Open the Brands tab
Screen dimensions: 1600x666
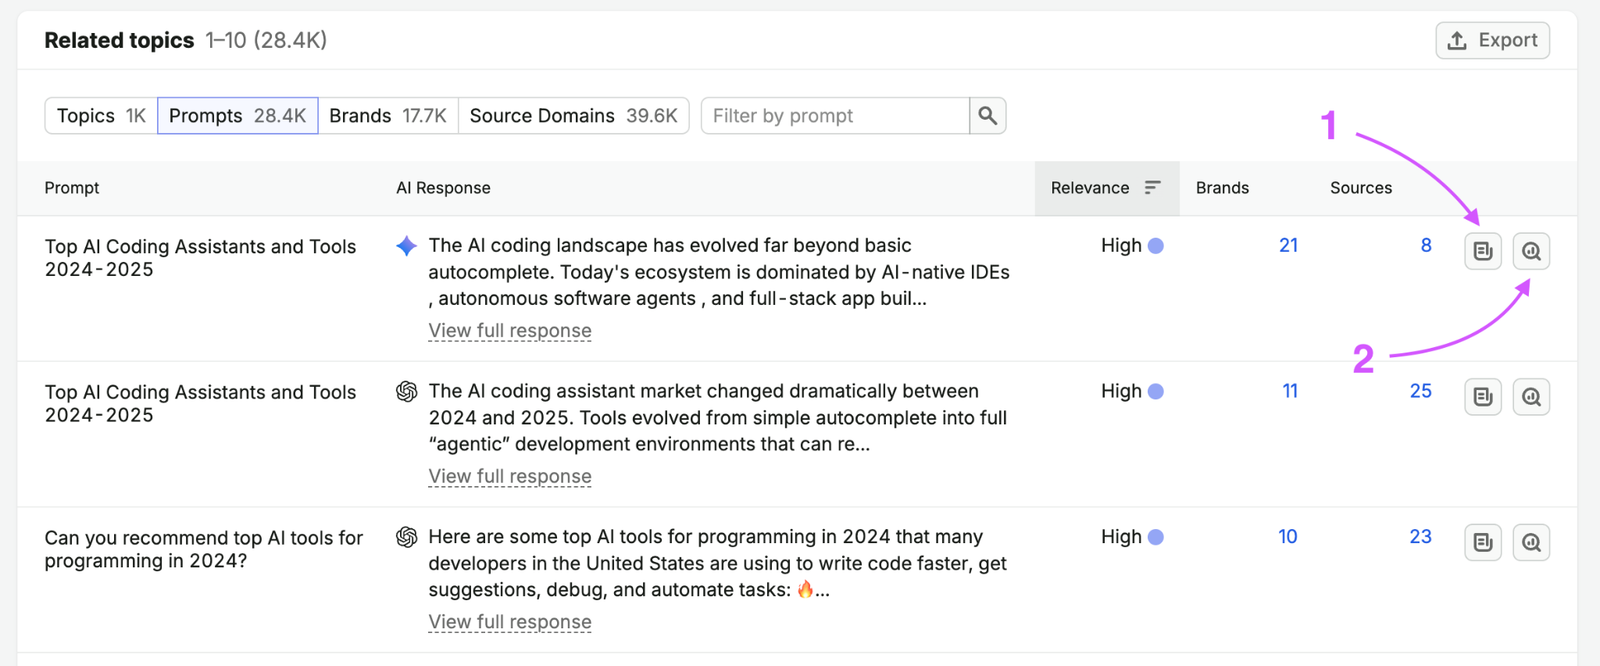click(388, 116)
